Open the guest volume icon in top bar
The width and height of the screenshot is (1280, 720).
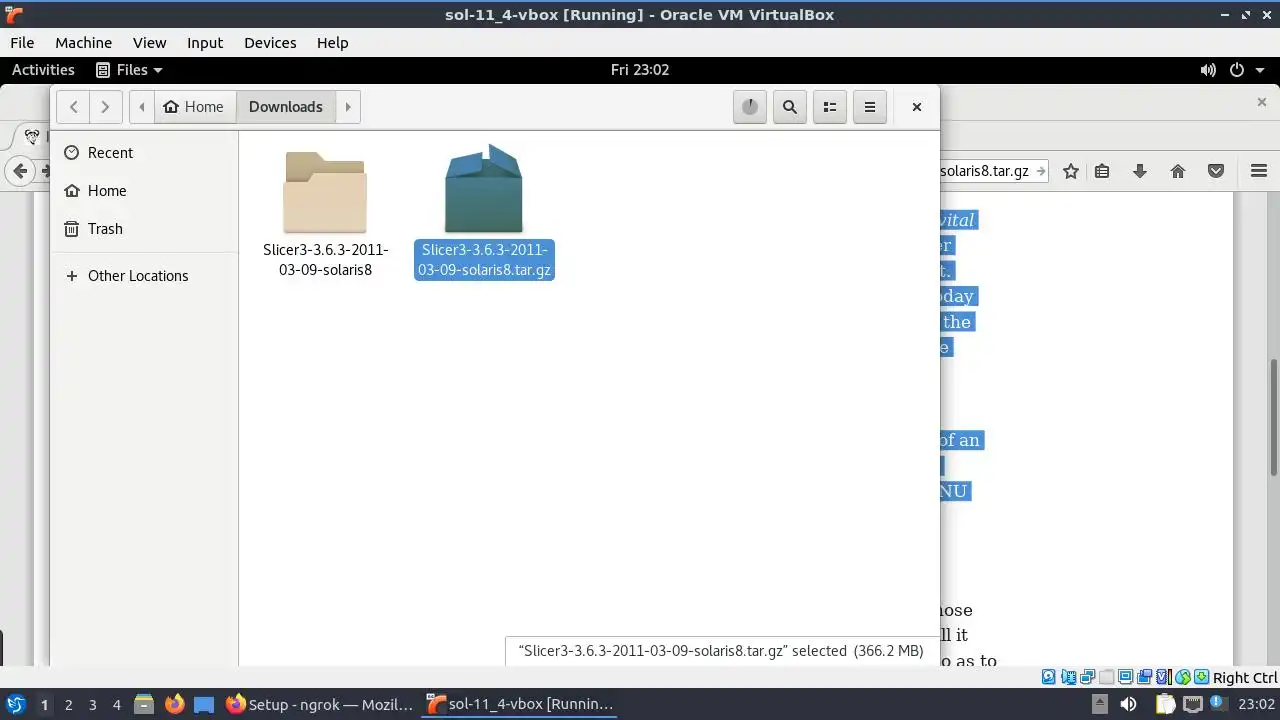coord(1208,70)
